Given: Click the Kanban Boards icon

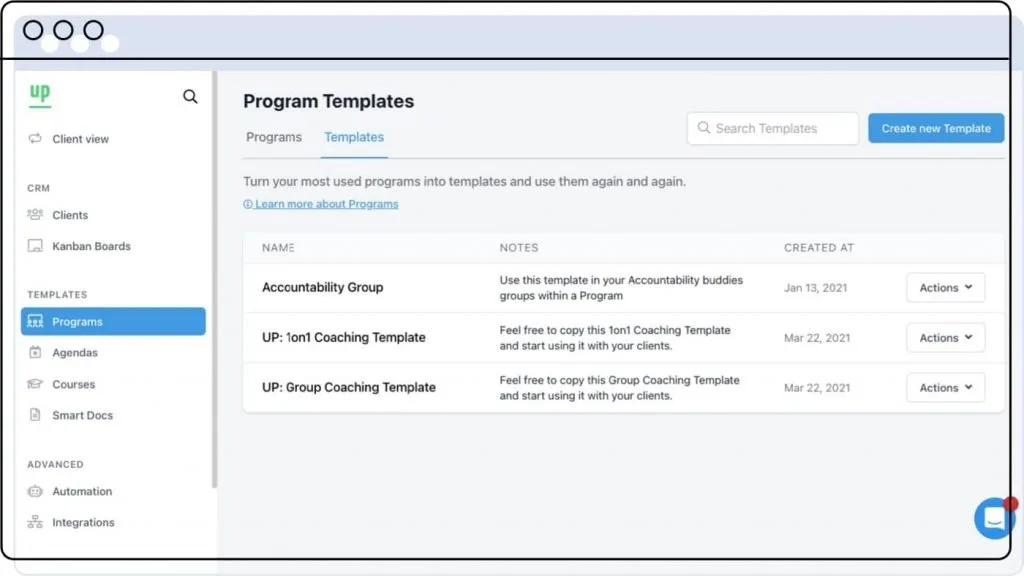Looking at the screenshot, I should pyautogui.click(x=36, y=246).
